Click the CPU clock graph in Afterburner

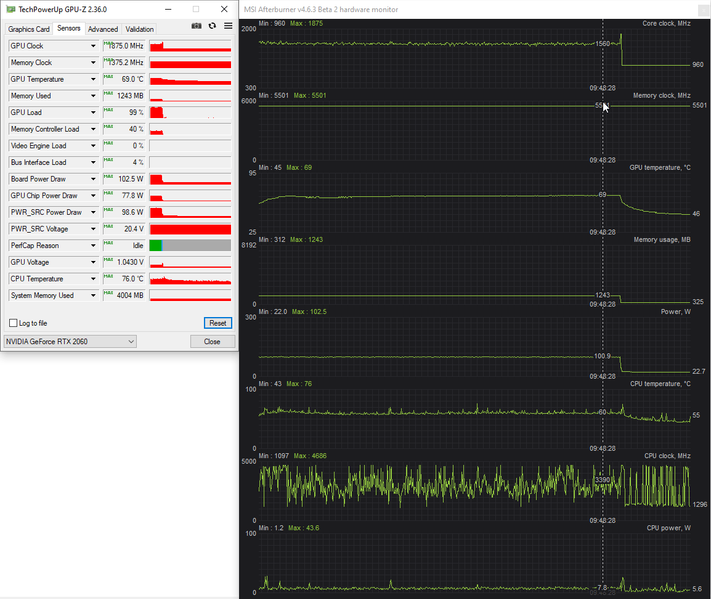[475, 491]
